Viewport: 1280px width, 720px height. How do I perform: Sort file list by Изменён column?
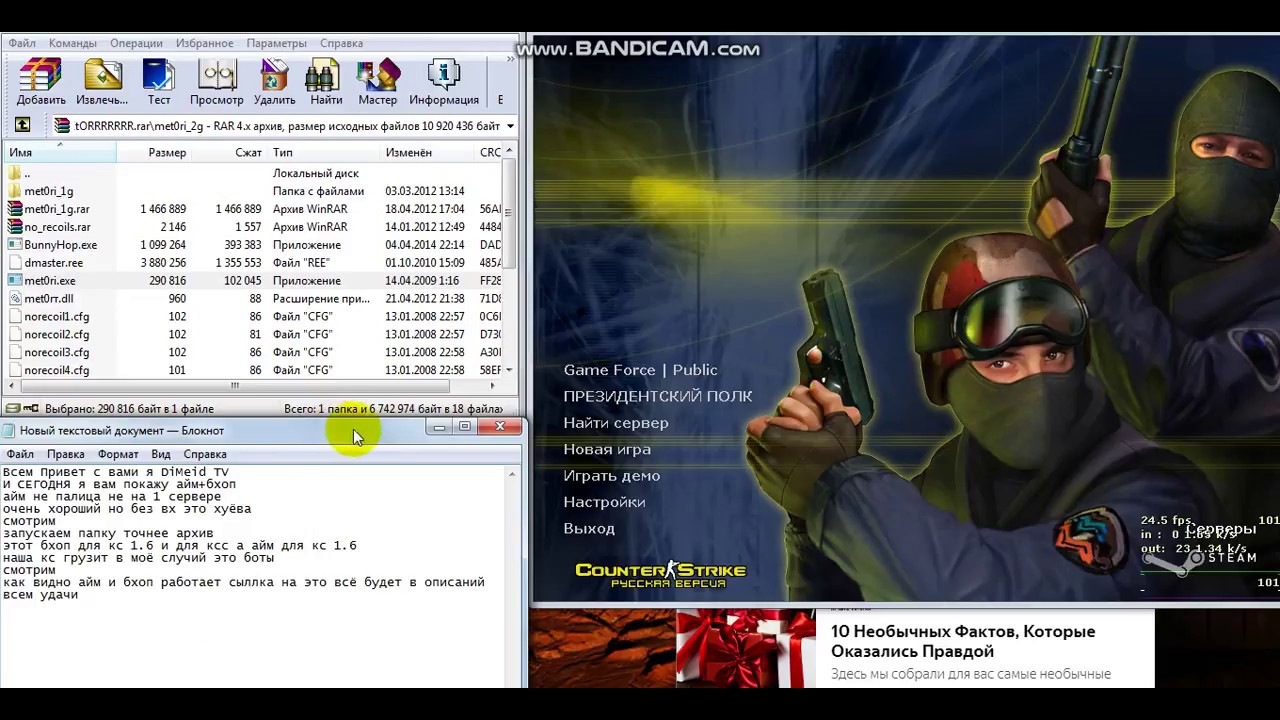click(x=428, y=152)
